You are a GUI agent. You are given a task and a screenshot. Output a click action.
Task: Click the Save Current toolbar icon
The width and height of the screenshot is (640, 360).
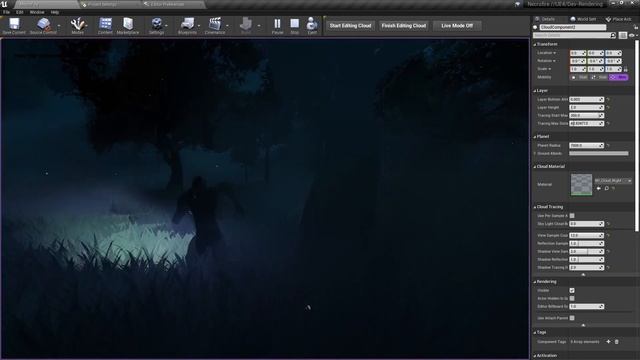pyautogui.click(x=14, y=25)
